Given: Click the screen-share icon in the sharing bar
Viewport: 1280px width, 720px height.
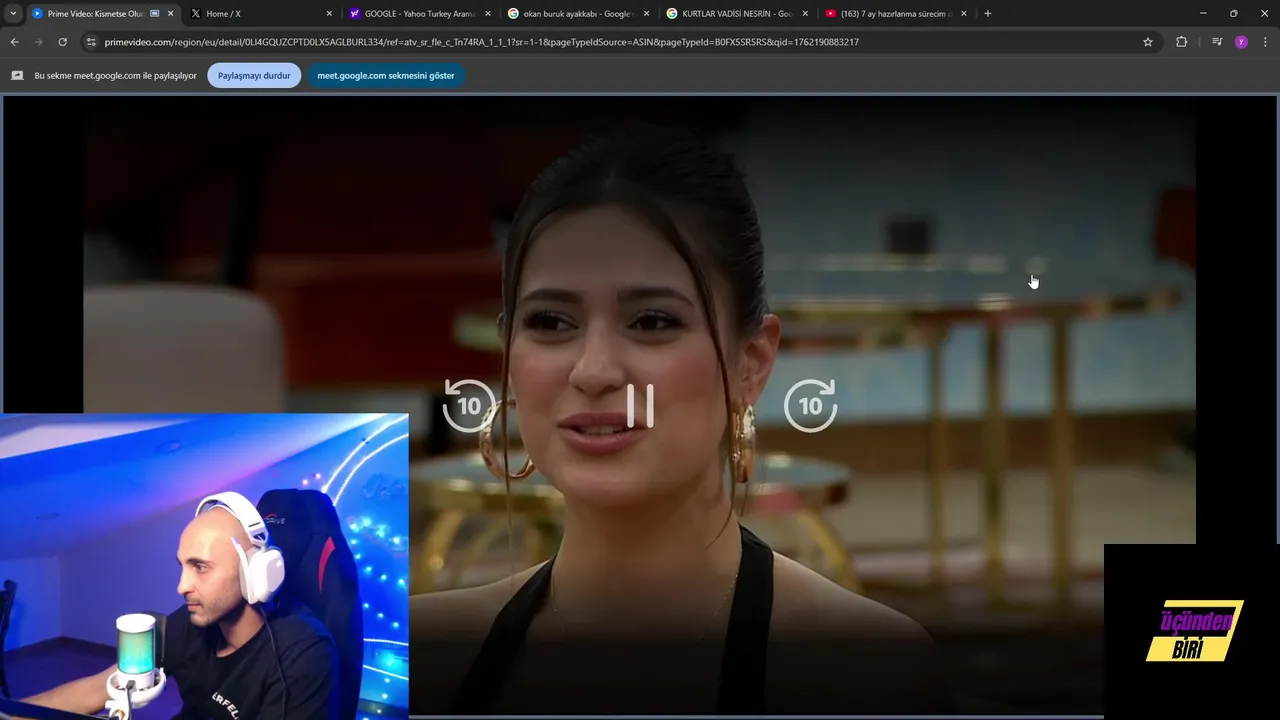Looking at the screenshot, I should (x=17, y=75).
